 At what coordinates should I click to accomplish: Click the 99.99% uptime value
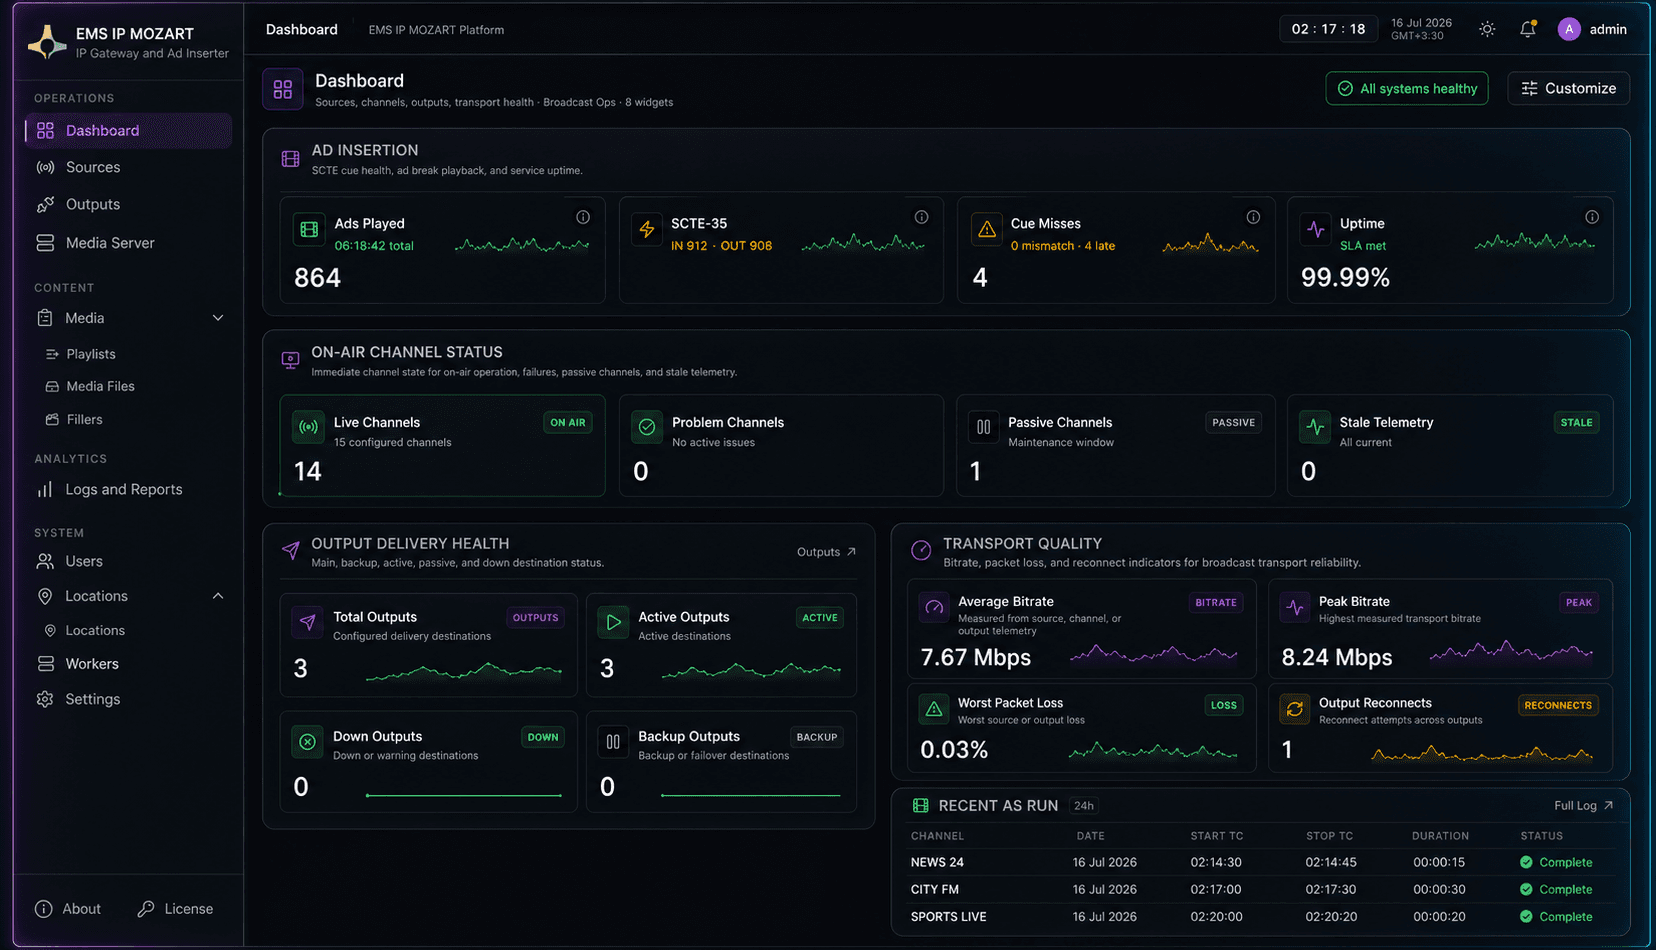(x=1345, y=278)
